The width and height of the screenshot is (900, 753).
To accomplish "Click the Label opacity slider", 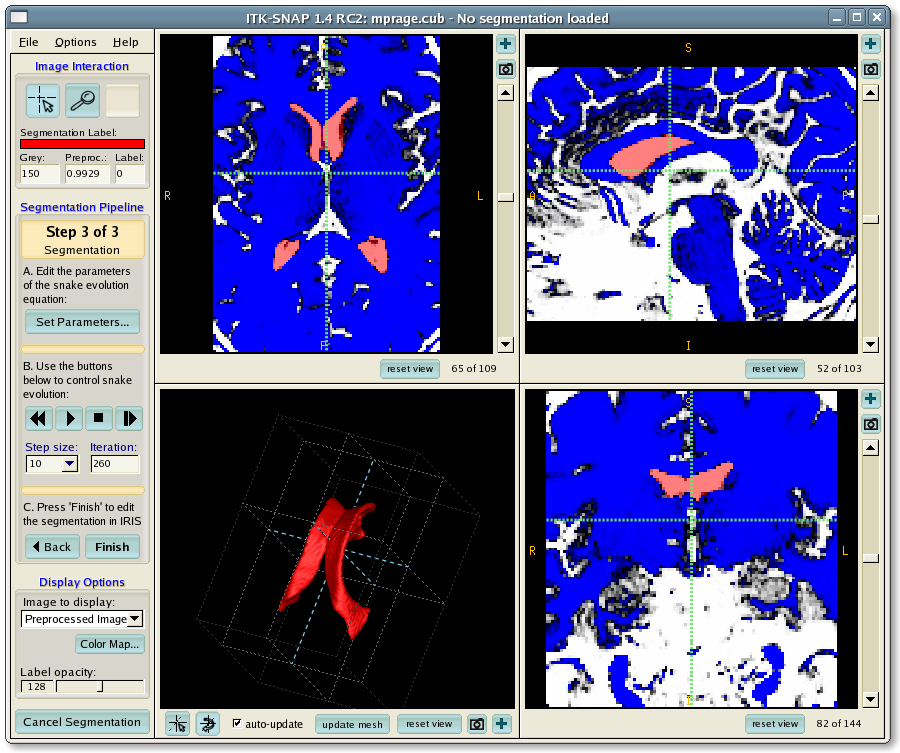I will (x=99, y=687).
